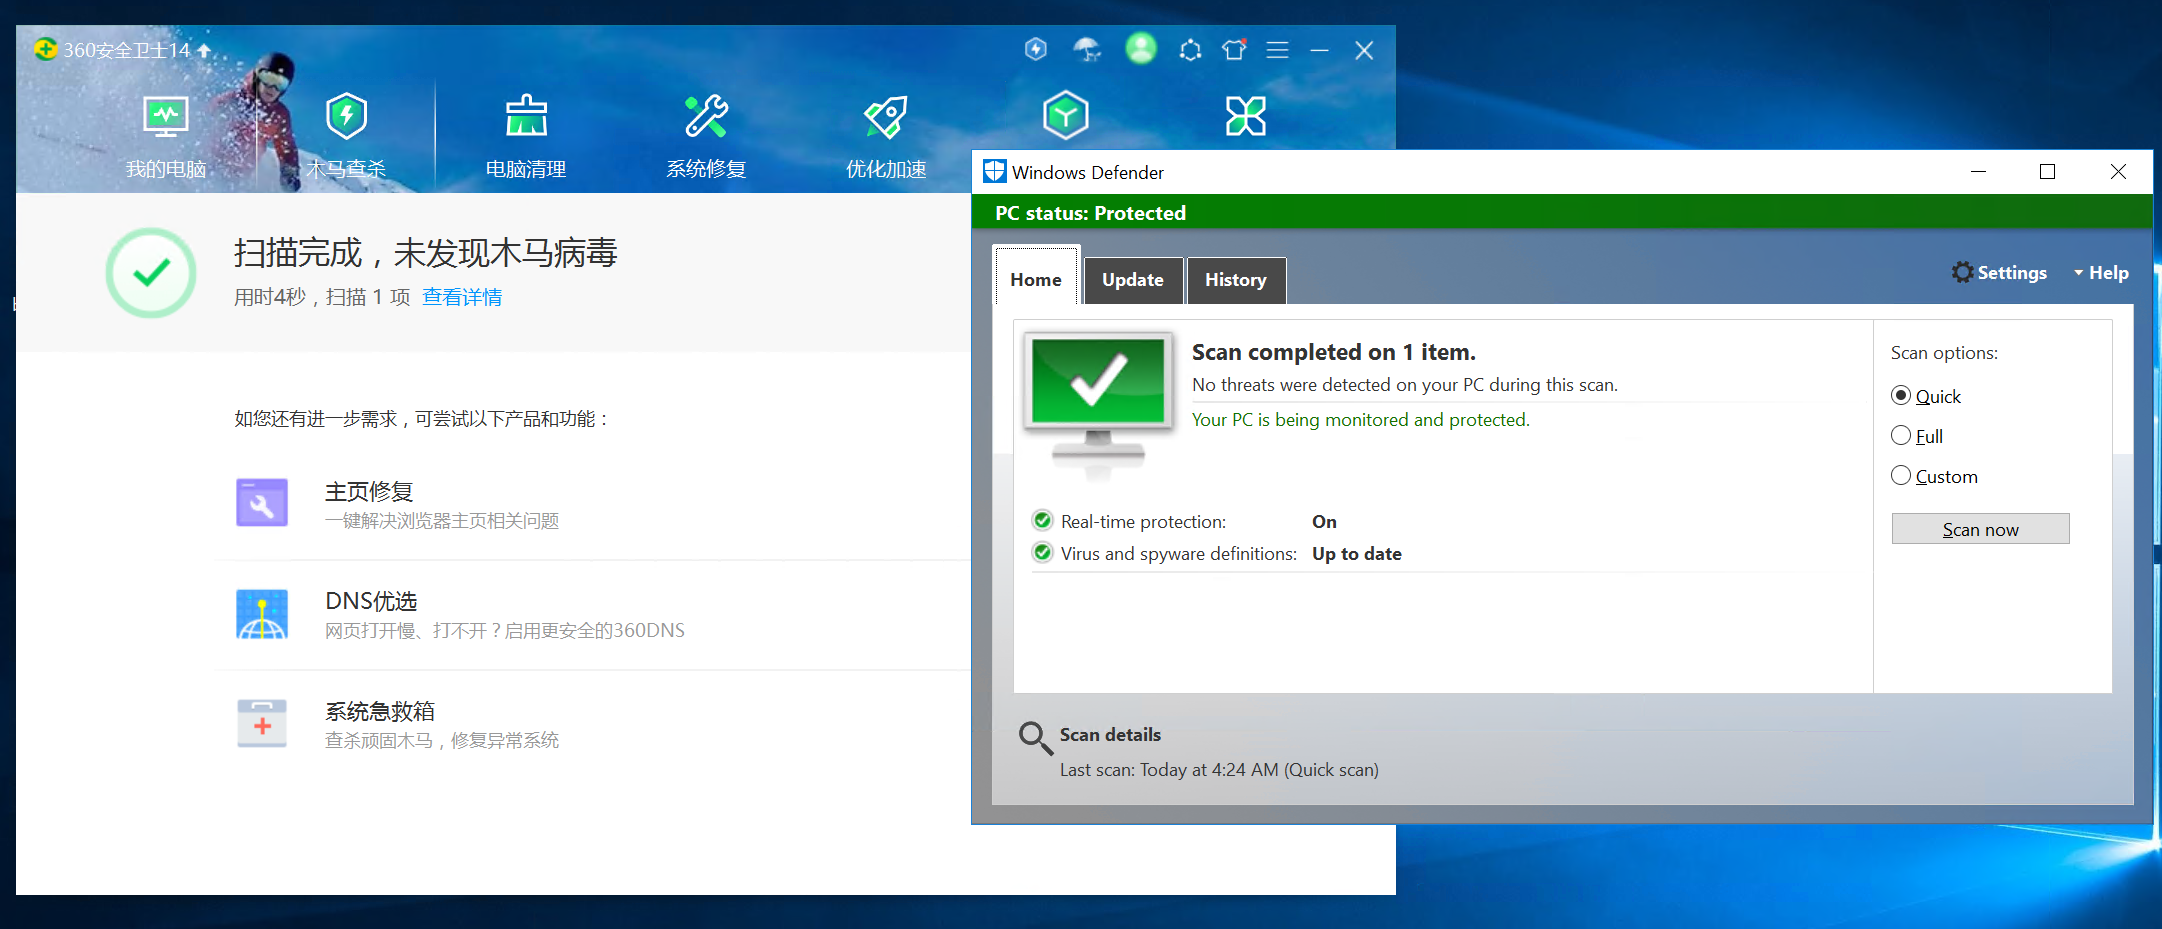Select the Quick scan option

[x=1926, y=396]
